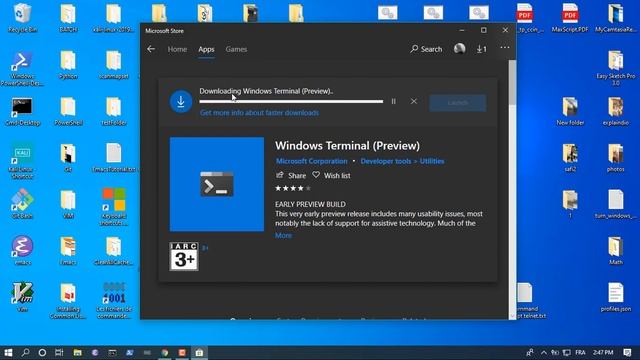The height and width of the screenshot is (360, 640).
Task: Go back with the Store back arrow
Action: (151, 49)
